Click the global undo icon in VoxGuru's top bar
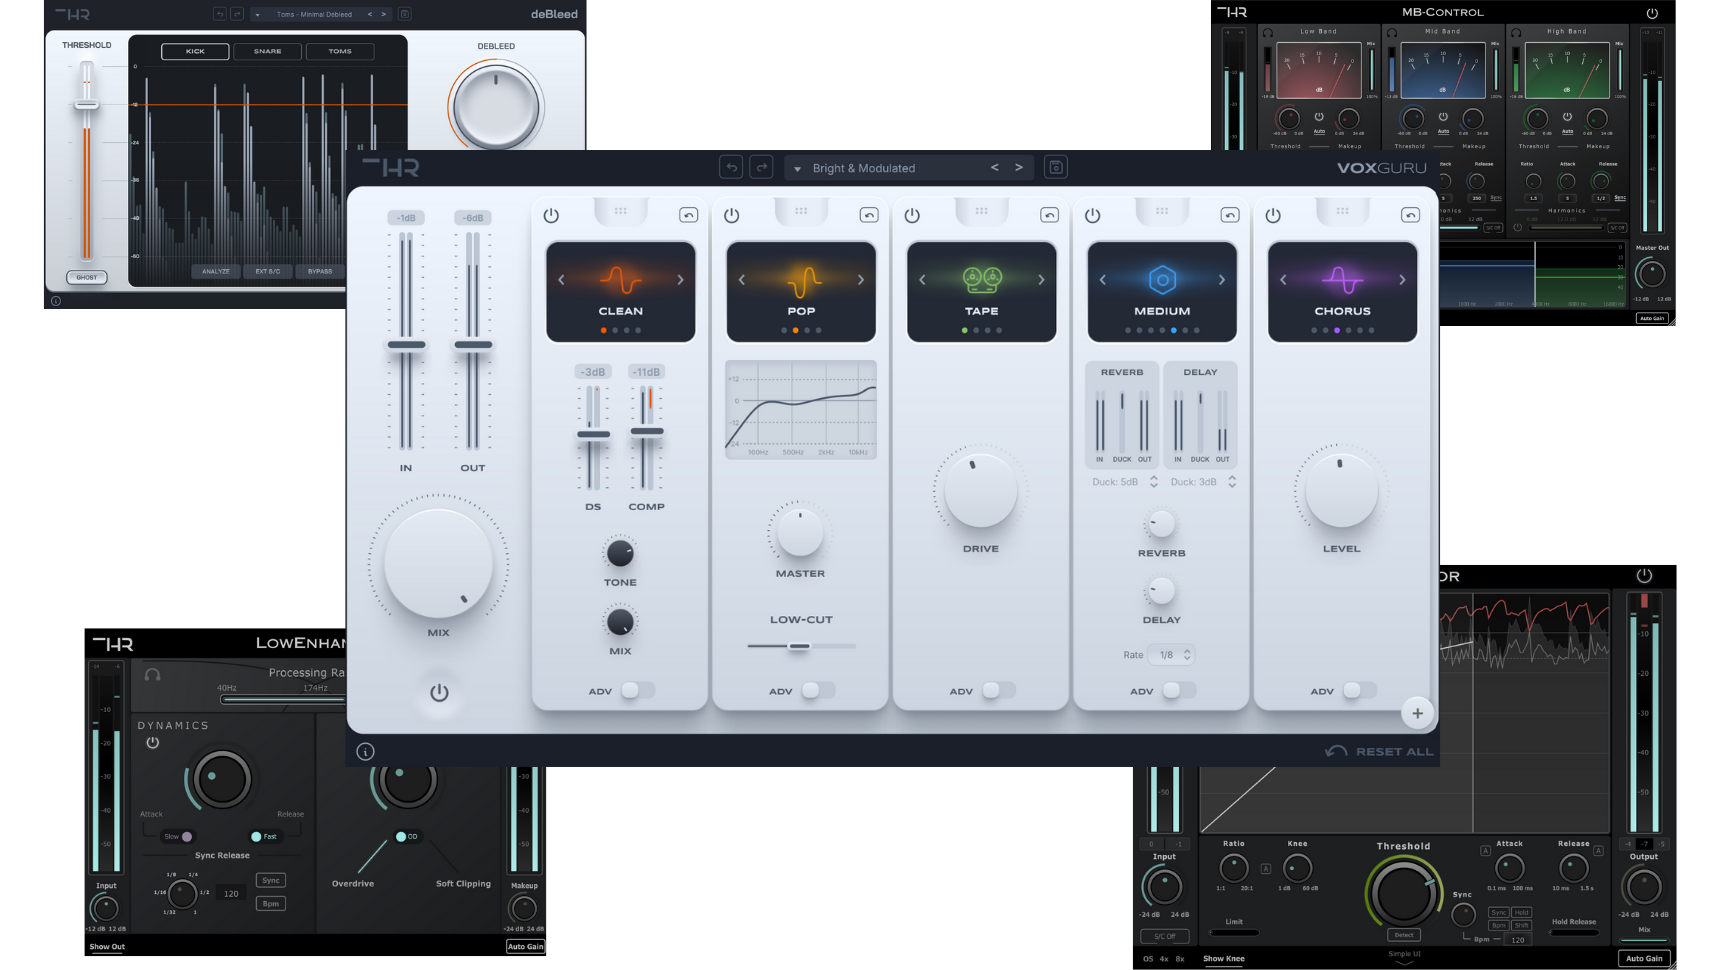This screenshot has width=1720, height=970. click(730, 166)
